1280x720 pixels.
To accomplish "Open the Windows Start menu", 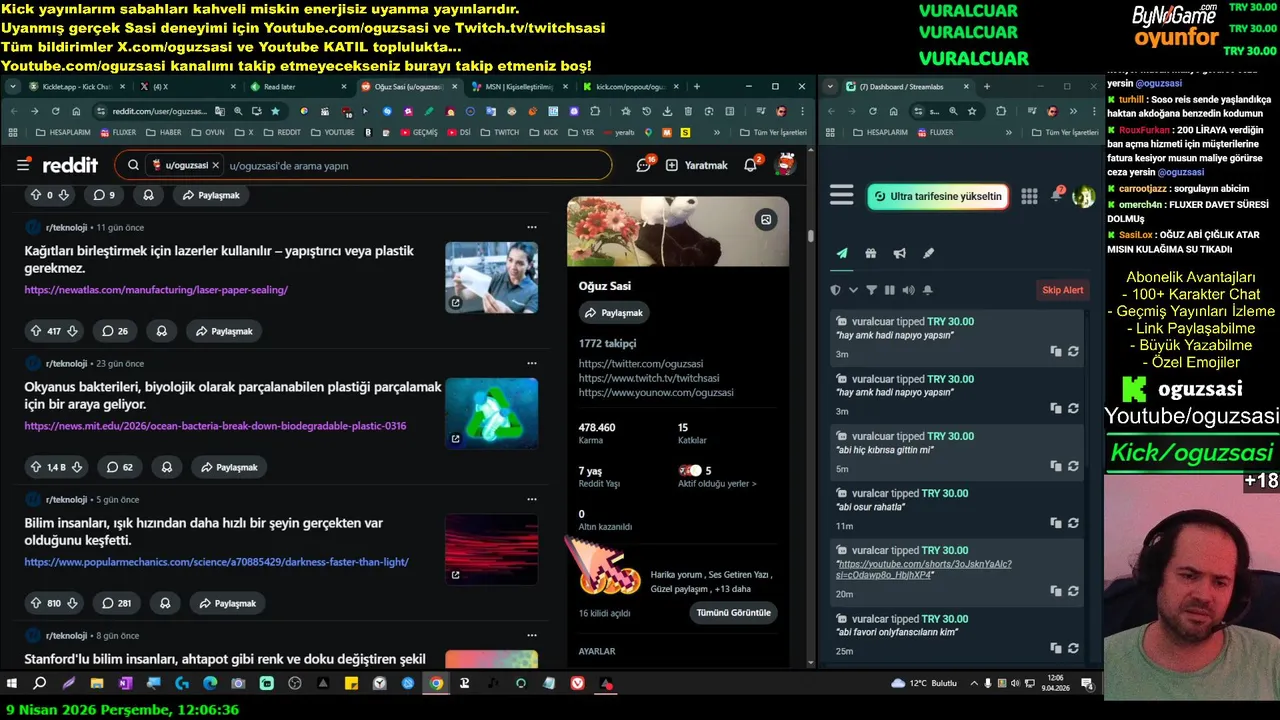I will point(12,684).
